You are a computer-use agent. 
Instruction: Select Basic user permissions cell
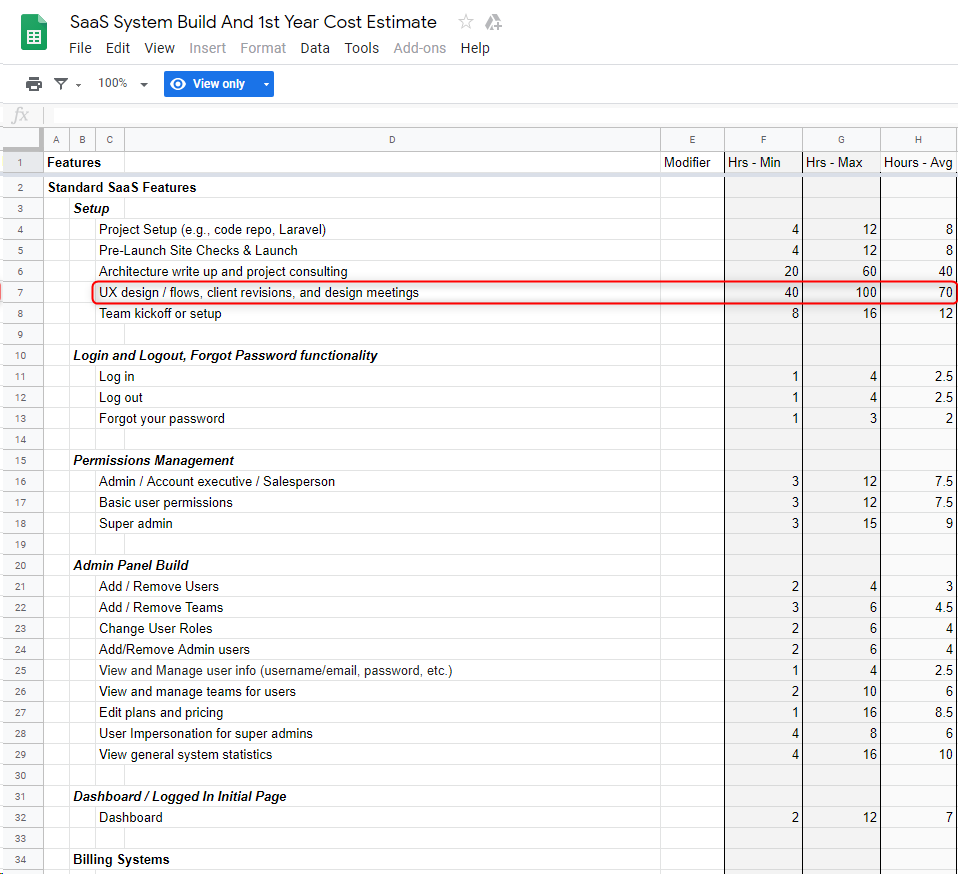coord(166,503)
